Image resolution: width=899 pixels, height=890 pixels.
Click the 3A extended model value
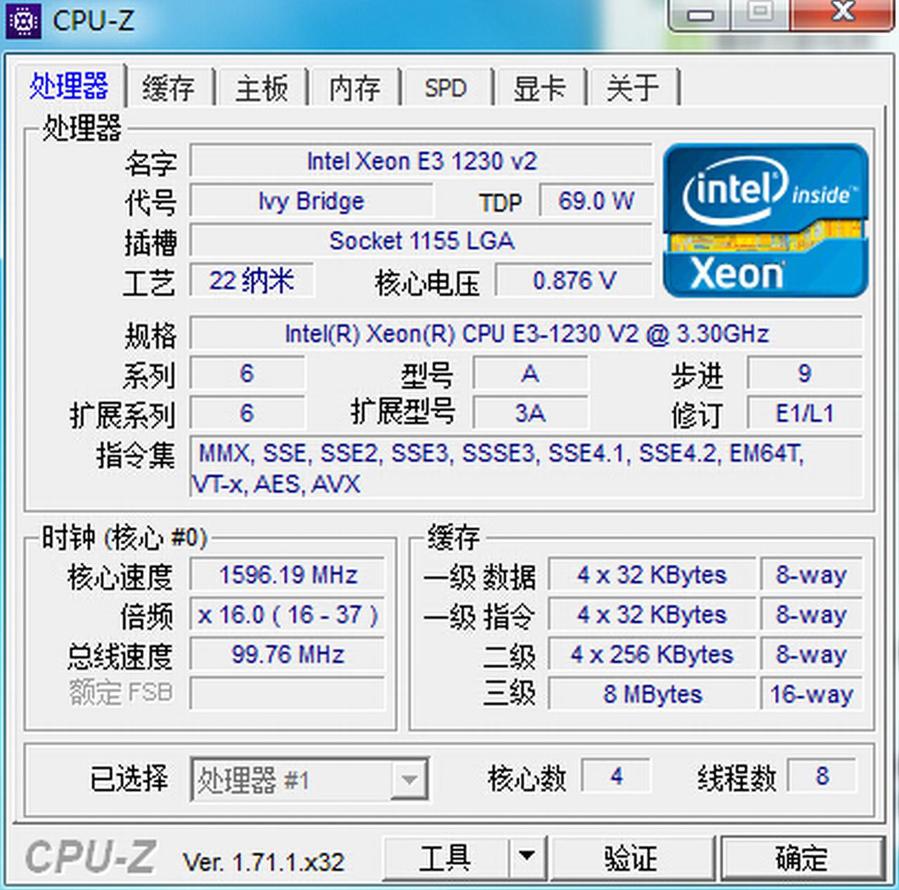tap(530, 413)
